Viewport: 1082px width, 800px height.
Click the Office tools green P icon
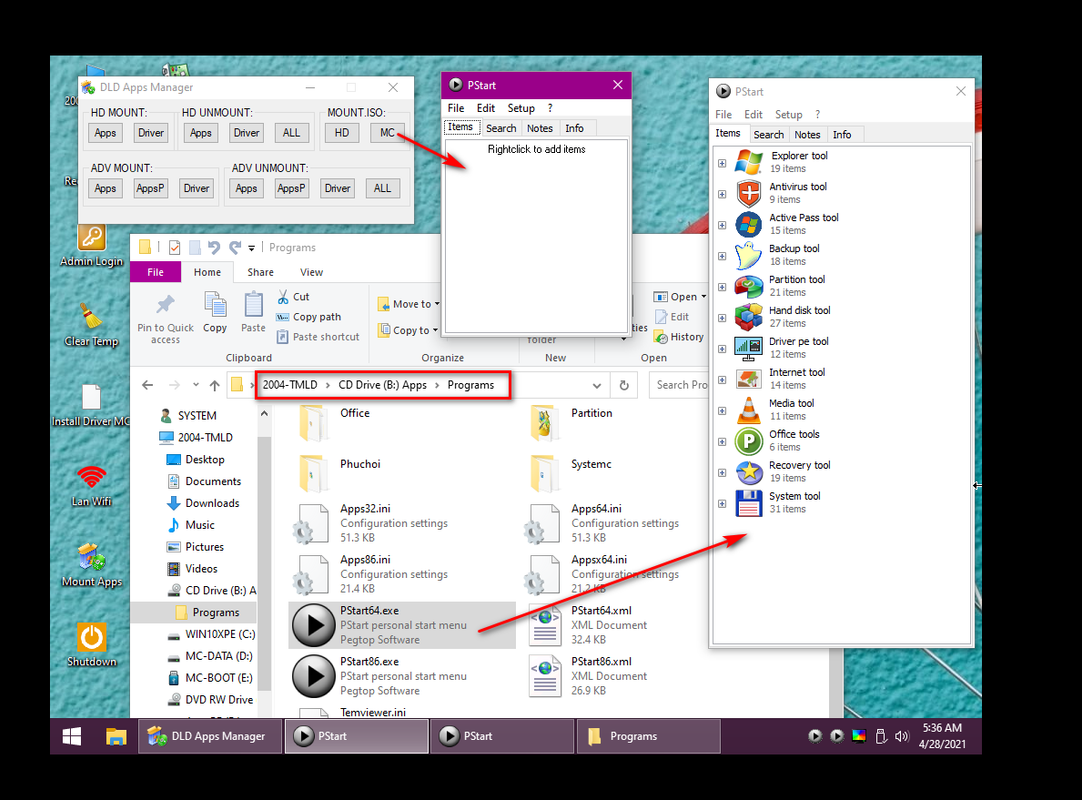click(x=749, y=441)
